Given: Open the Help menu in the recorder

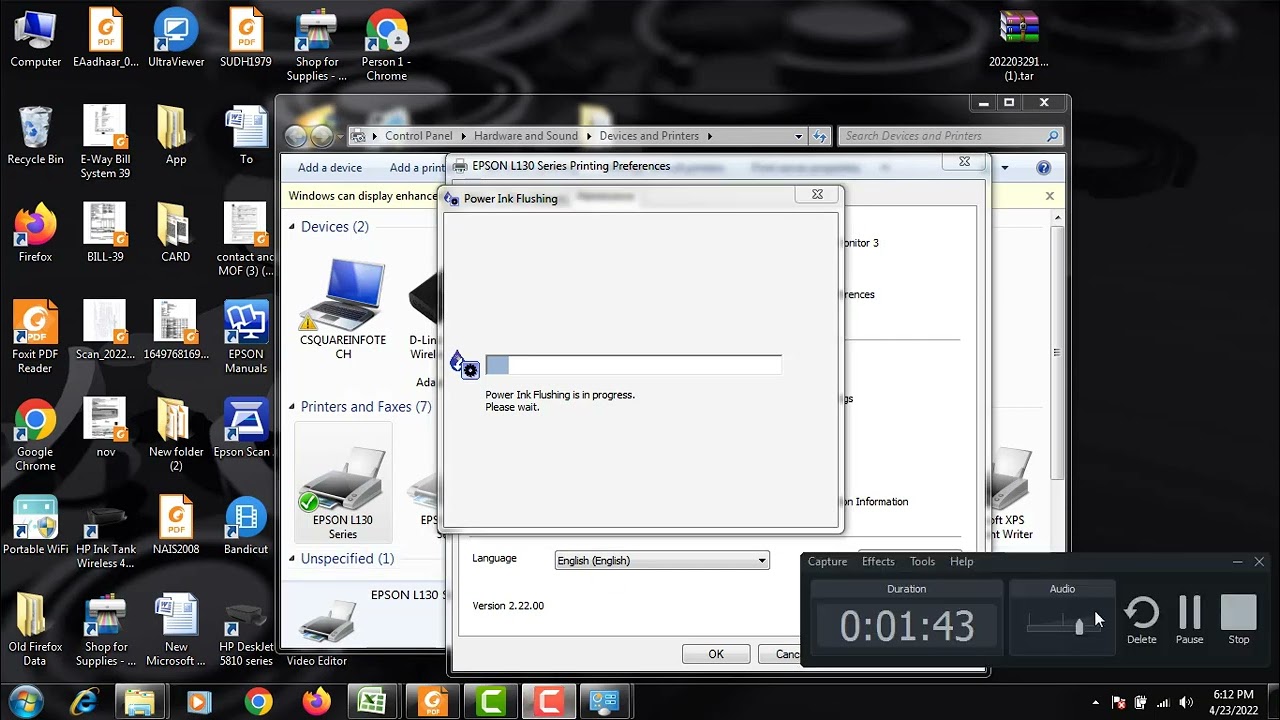Looking at the screenshot, I should click(961, 562).
